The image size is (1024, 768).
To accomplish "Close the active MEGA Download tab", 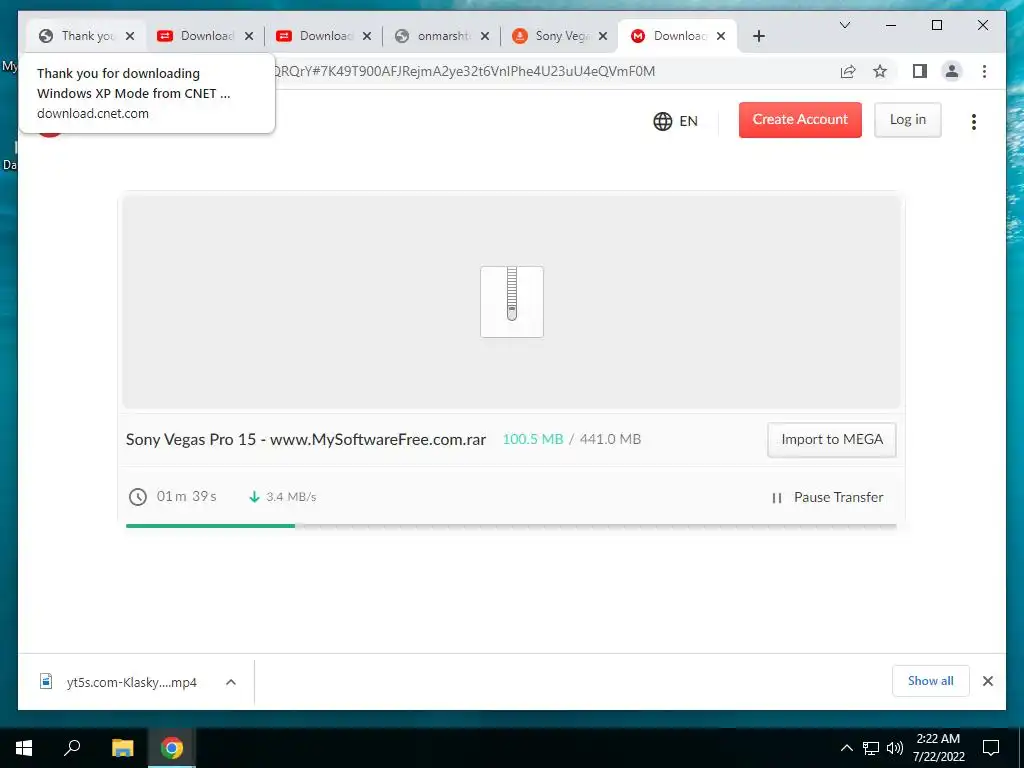I will point(721,36).
